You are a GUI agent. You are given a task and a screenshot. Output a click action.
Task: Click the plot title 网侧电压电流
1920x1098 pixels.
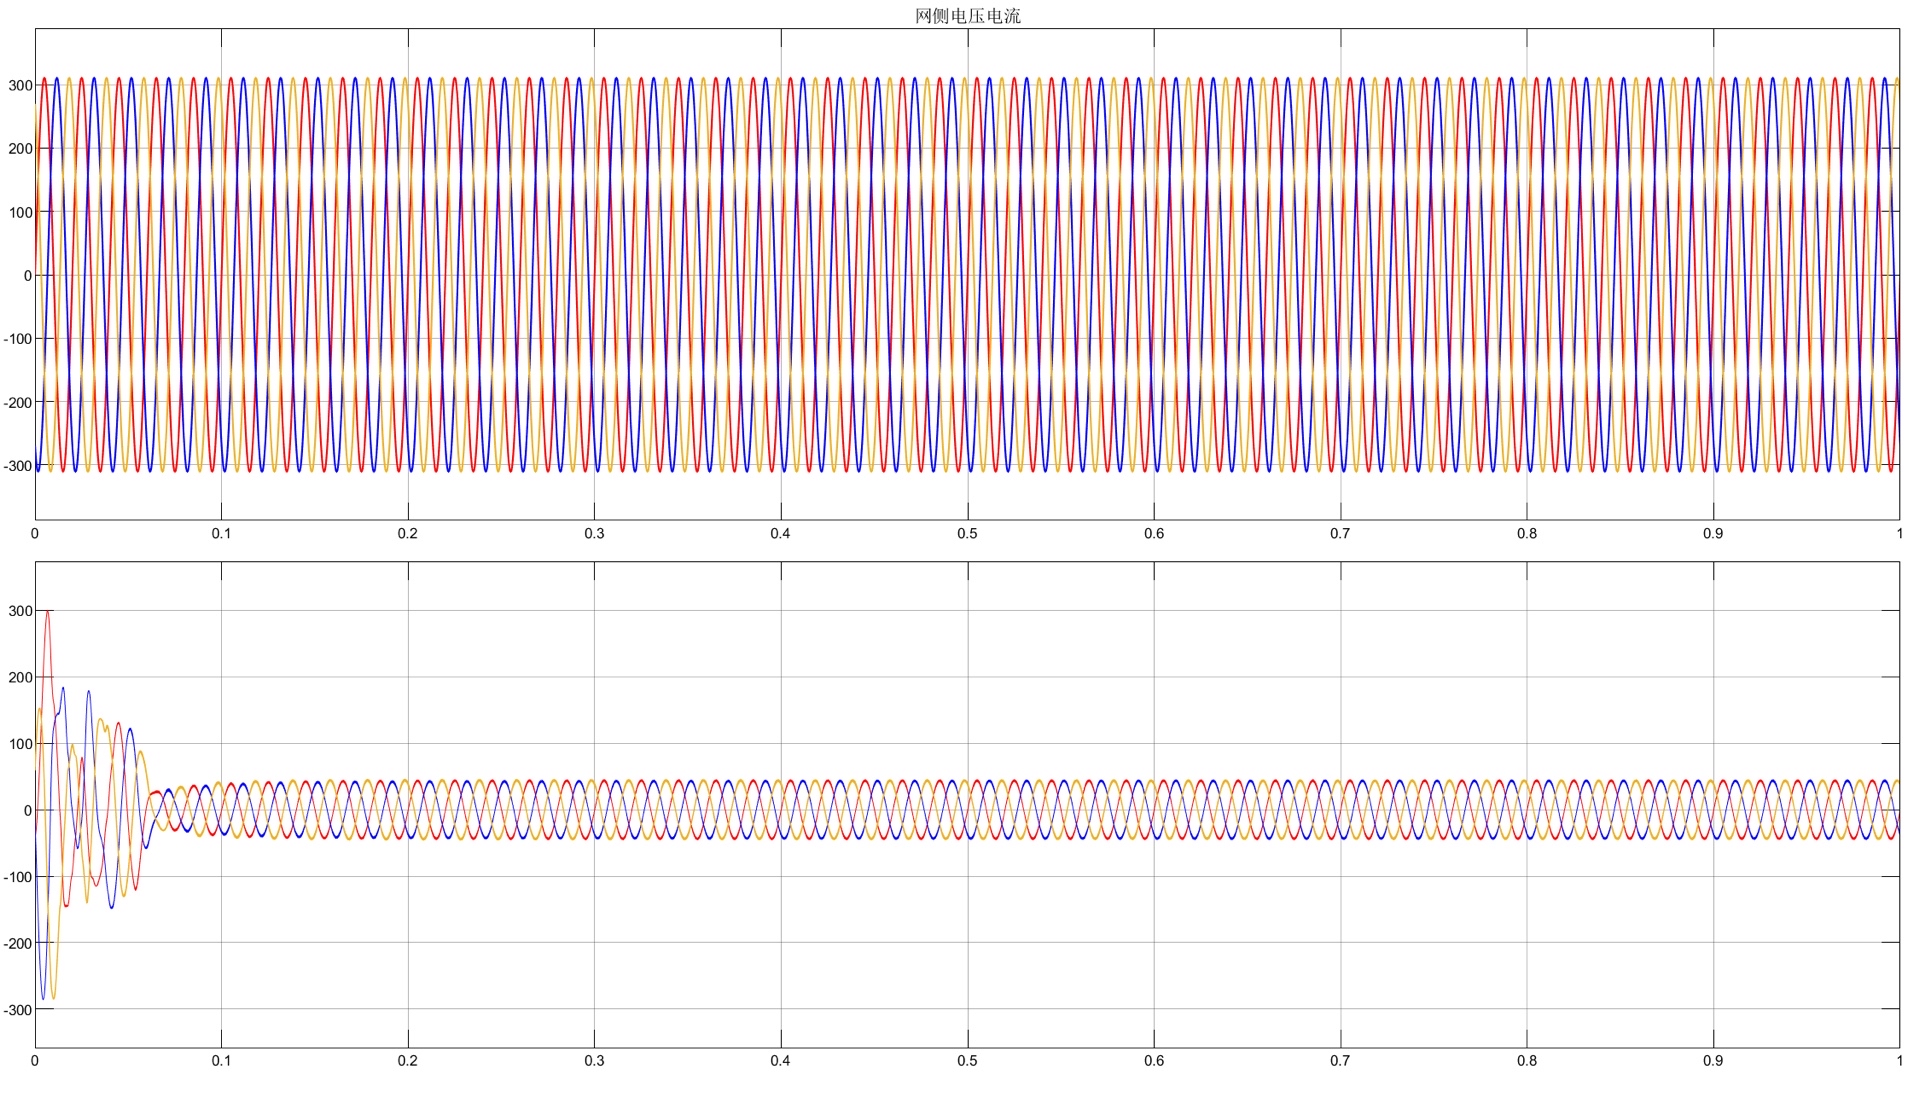click(967, 16)
